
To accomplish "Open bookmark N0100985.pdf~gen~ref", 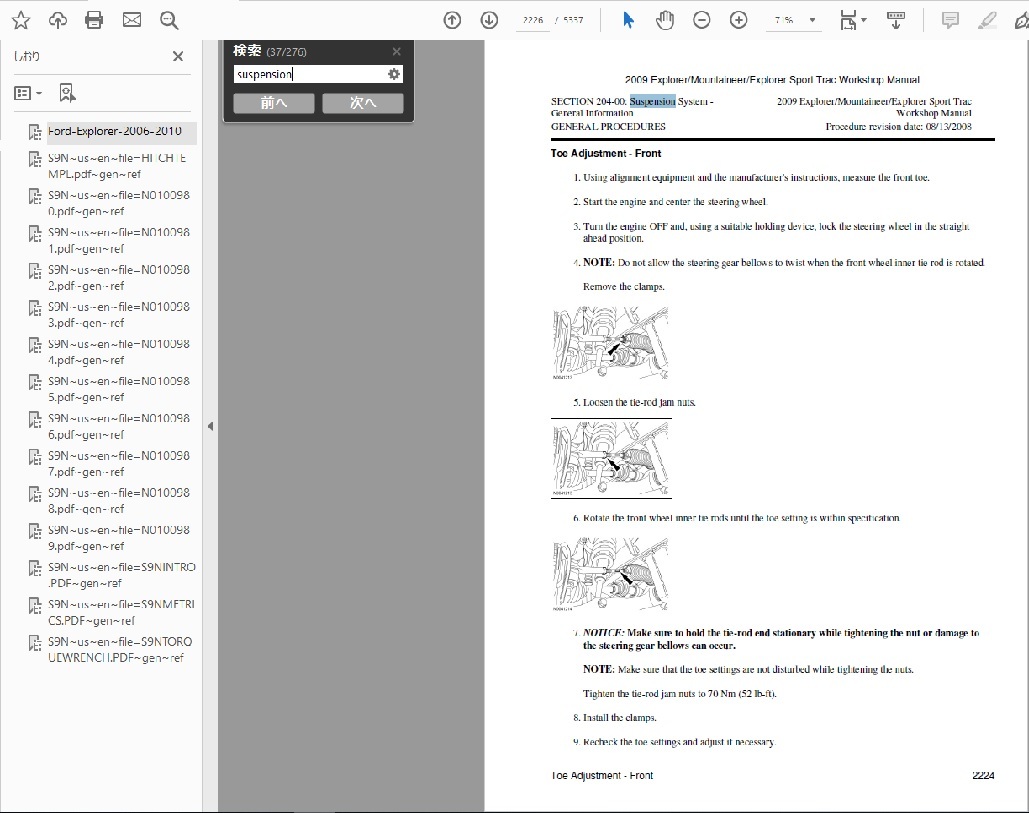I will (x=119, y=389).
